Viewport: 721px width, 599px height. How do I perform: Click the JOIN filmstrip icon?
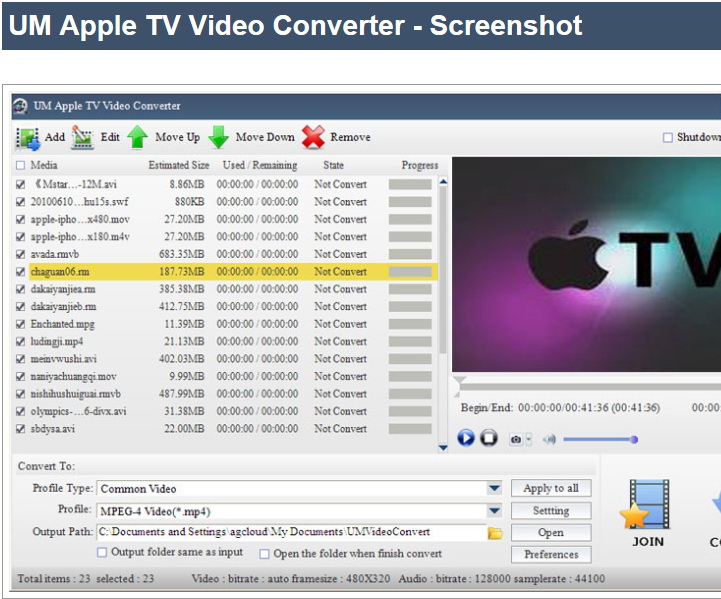coord(646,504)
